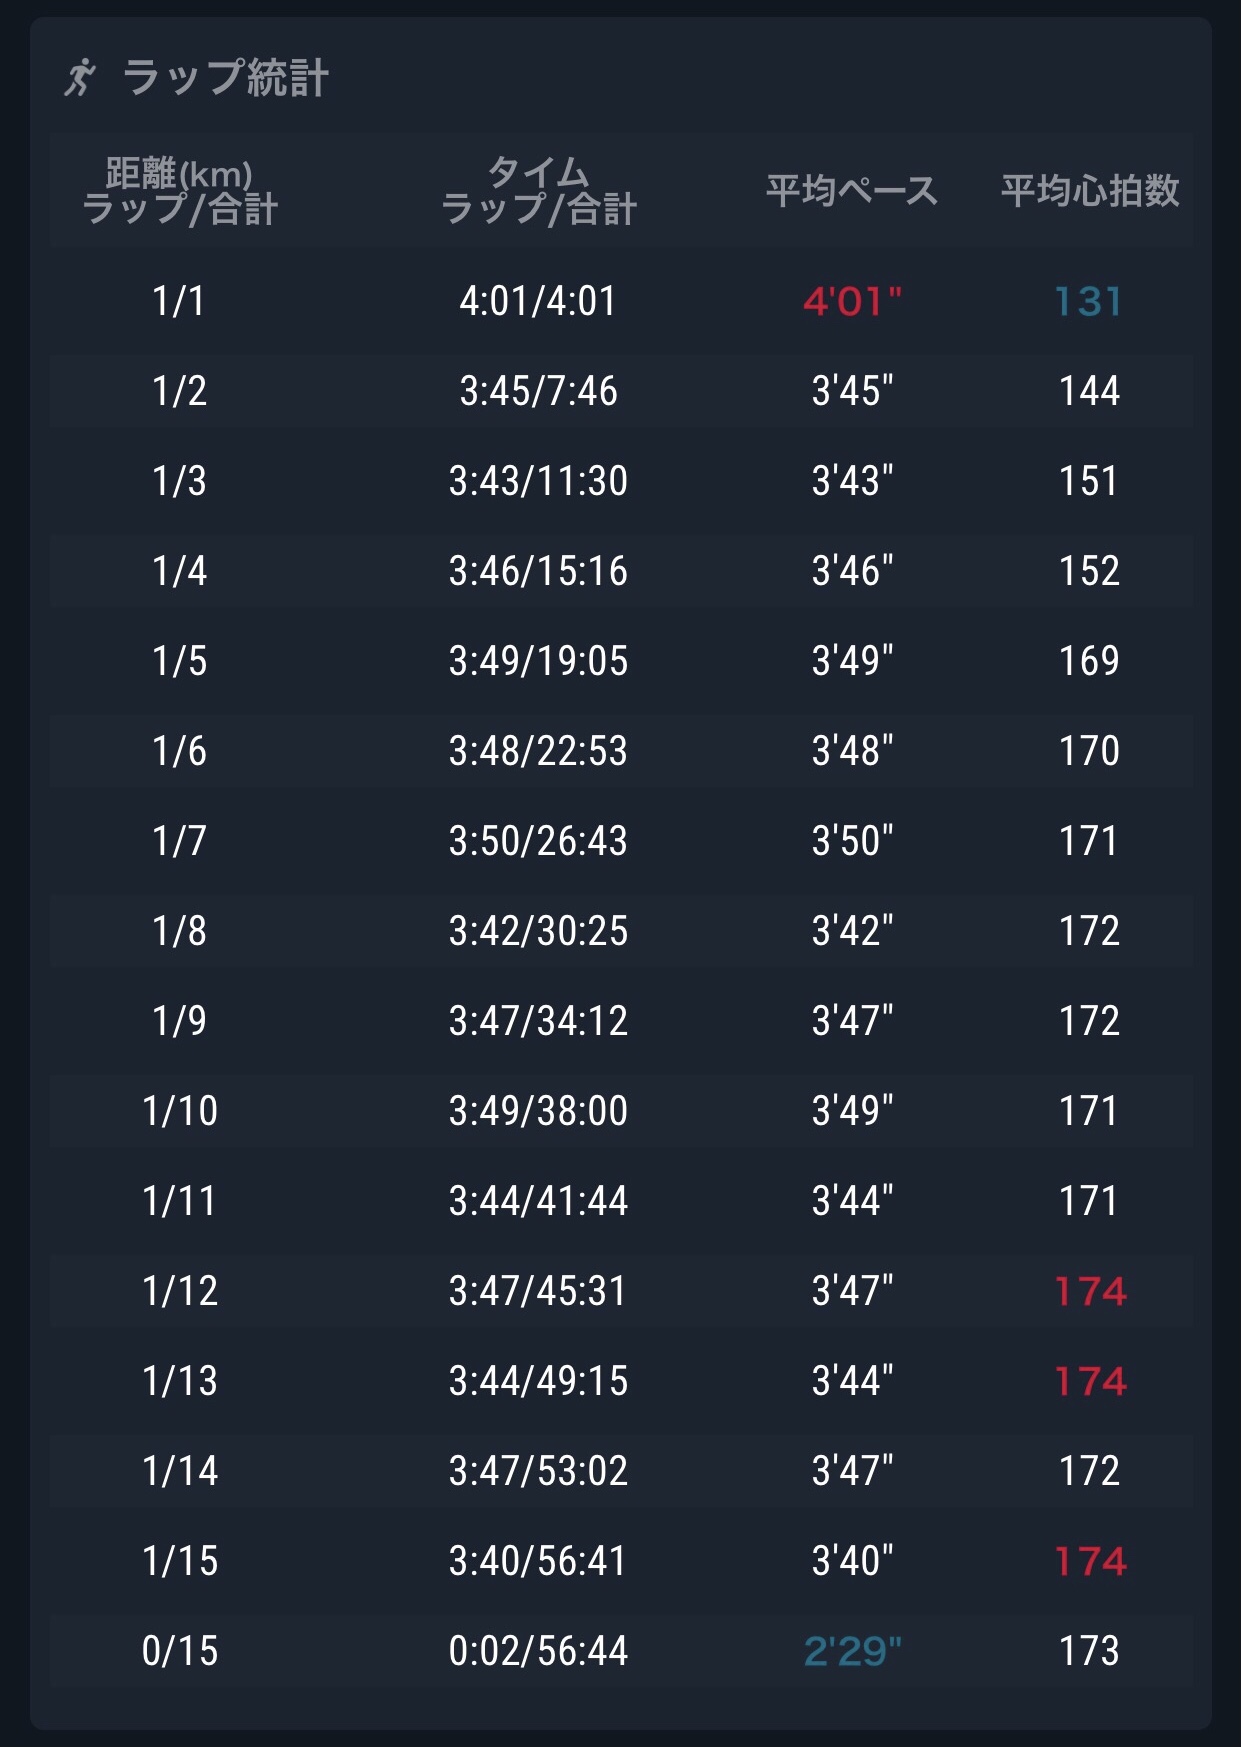This screenshot has height=1747, width=1241.
Task: Click the running figure icon
Action: (x=80, y=77)
